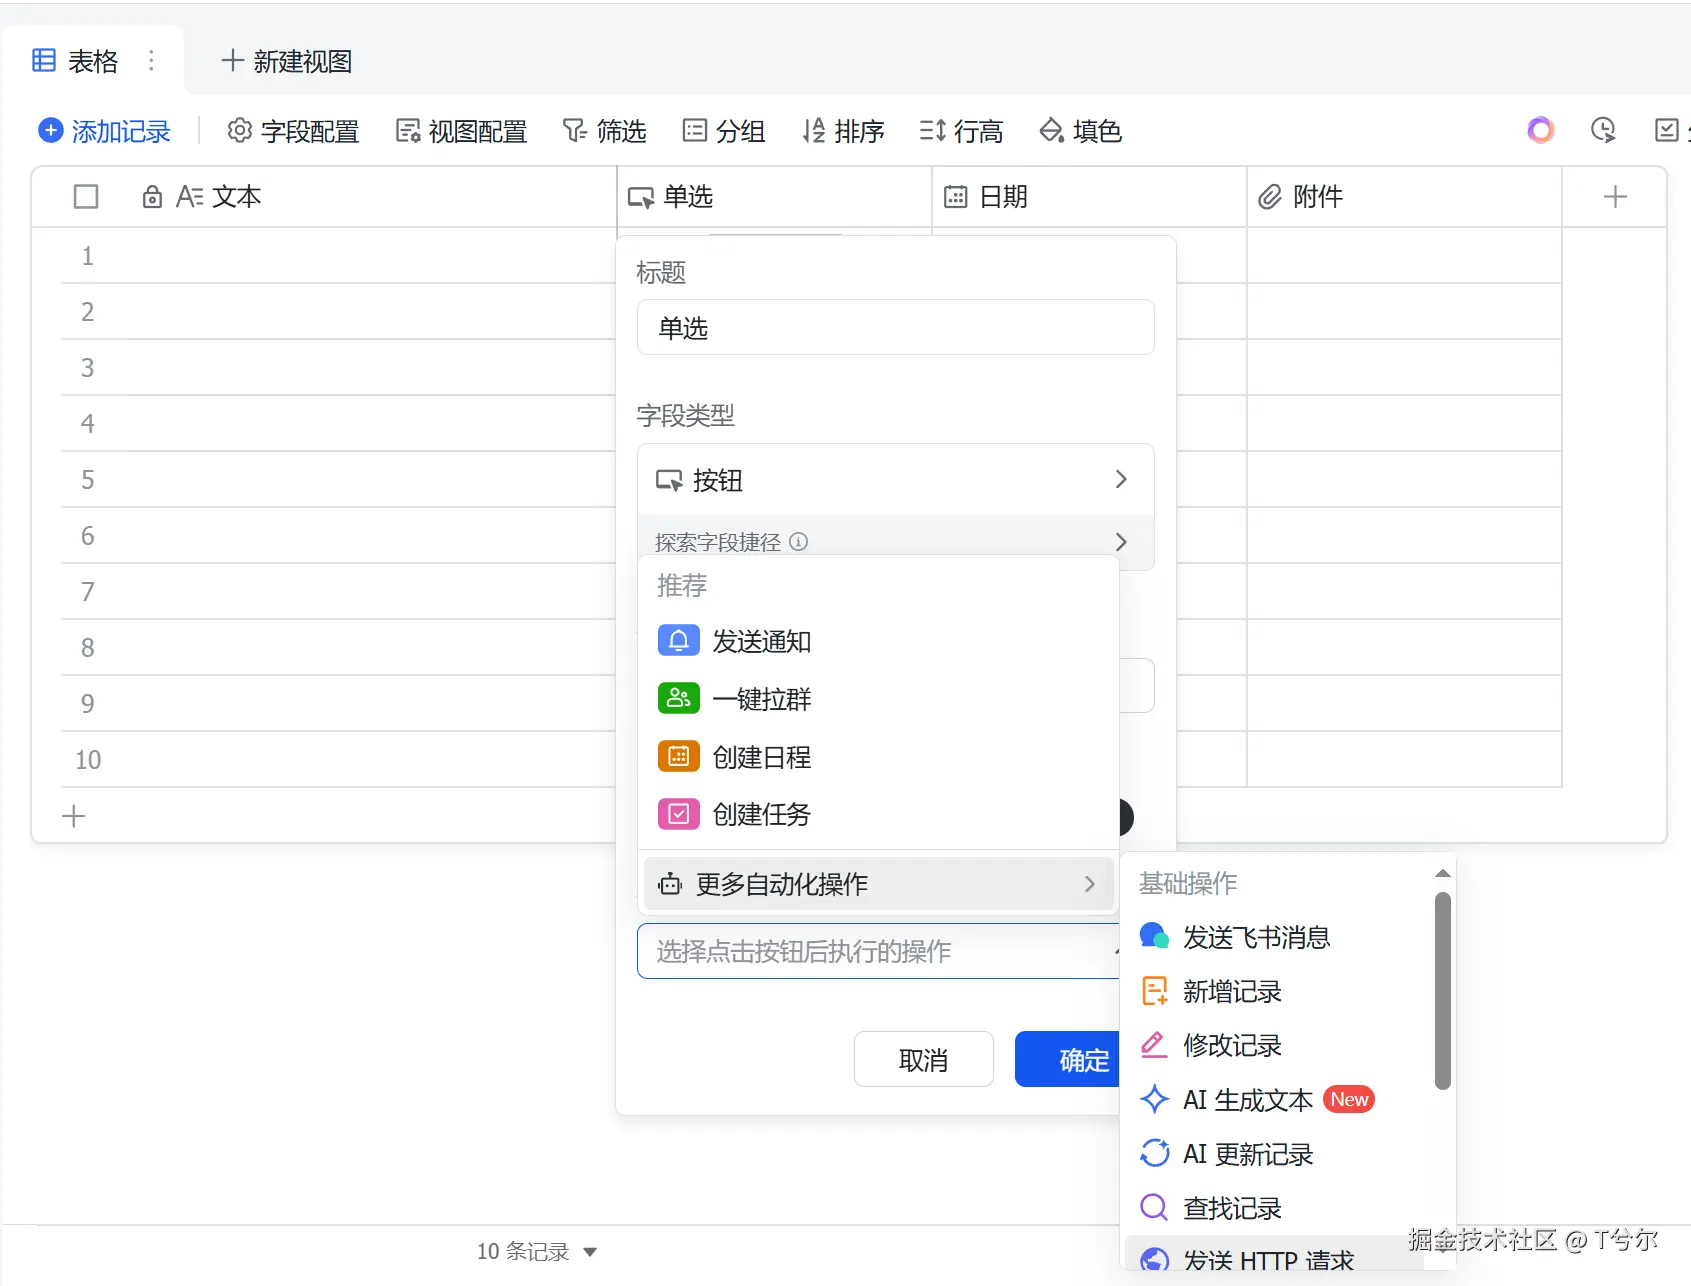Open the group (分组) tool
The height and width of the screenshot is (1286, 1691).
(x=724, y=131)
